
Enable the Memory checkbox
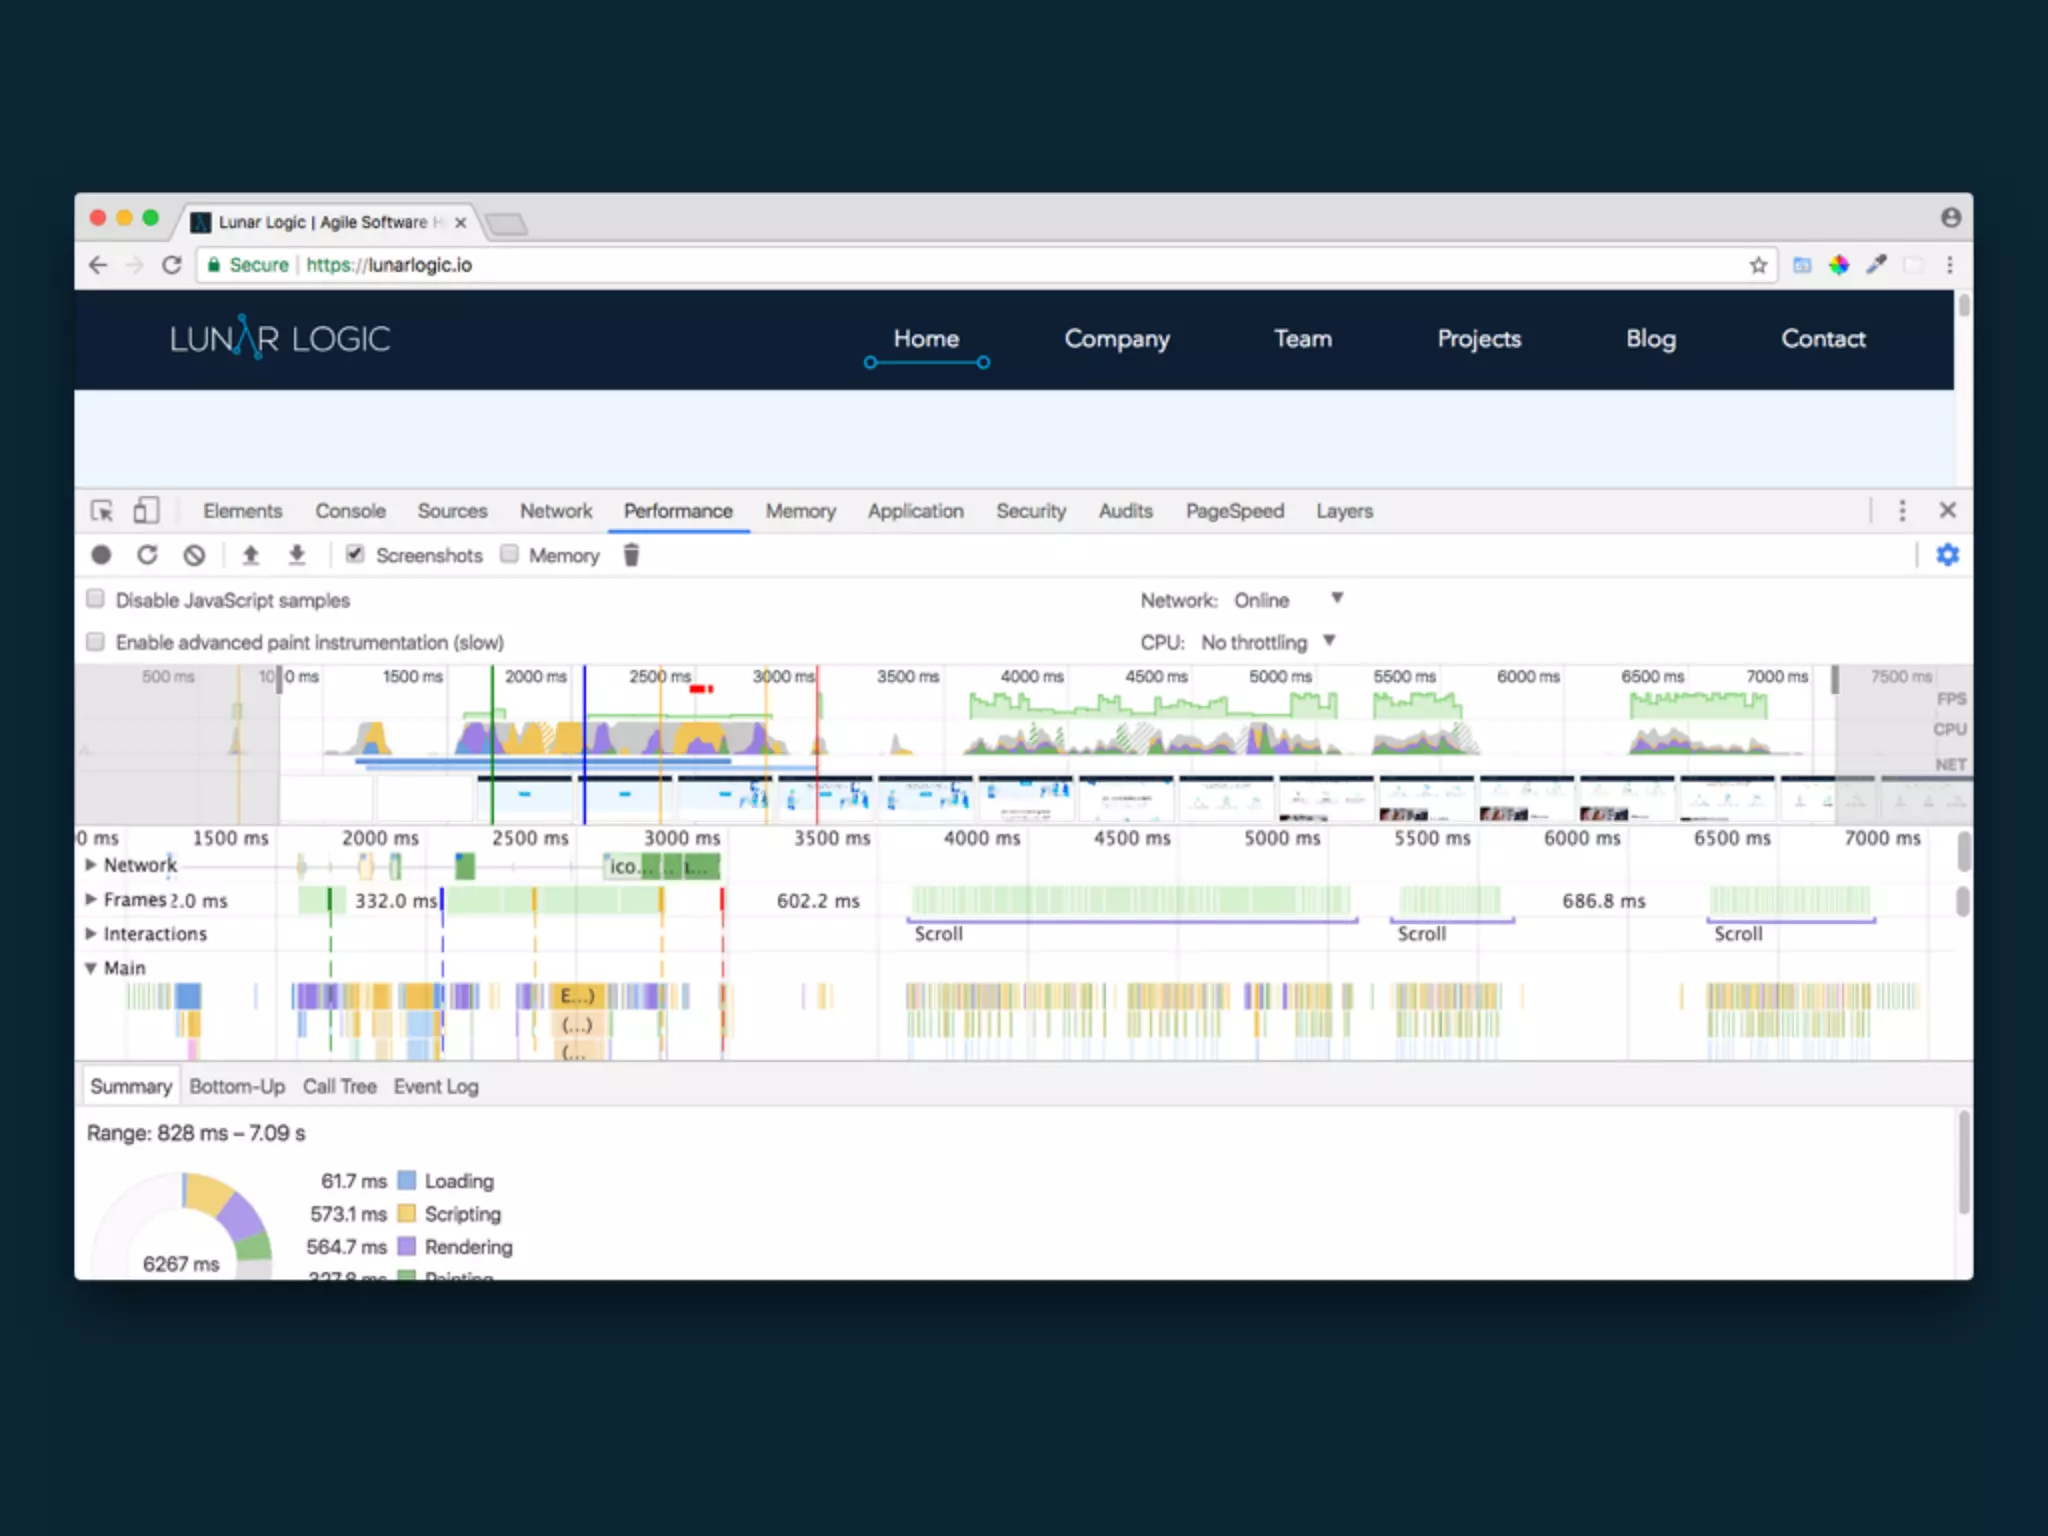pyautogui.click(x=510, y=554)
